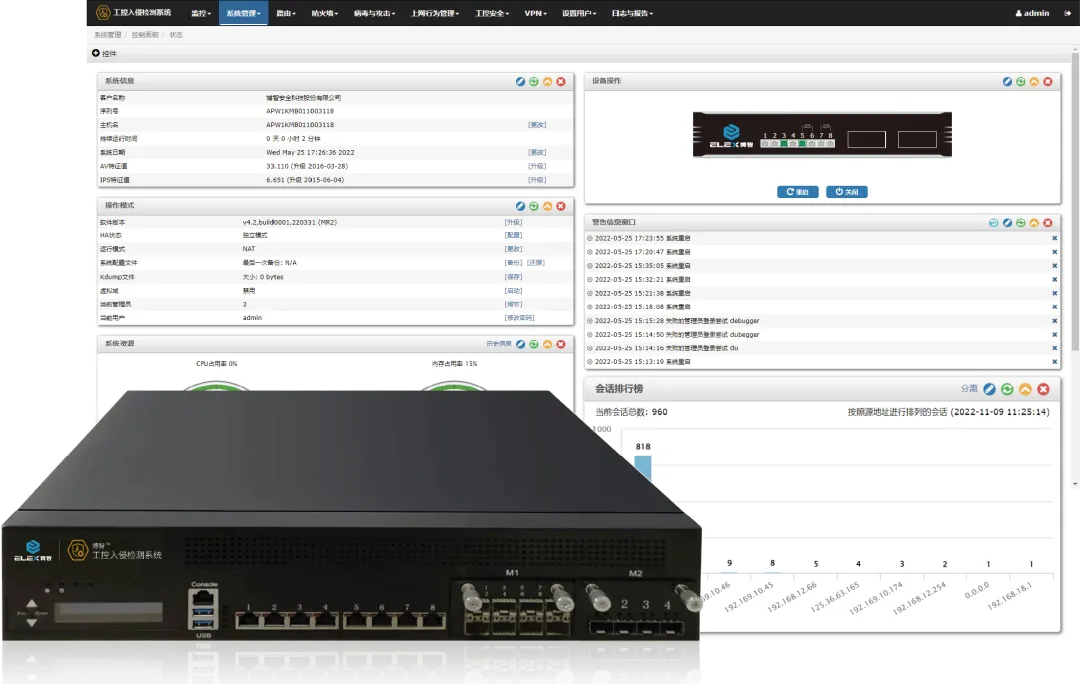Edit the 系统资源 panel settings
1080x684 pixels.
coord(520,344)
